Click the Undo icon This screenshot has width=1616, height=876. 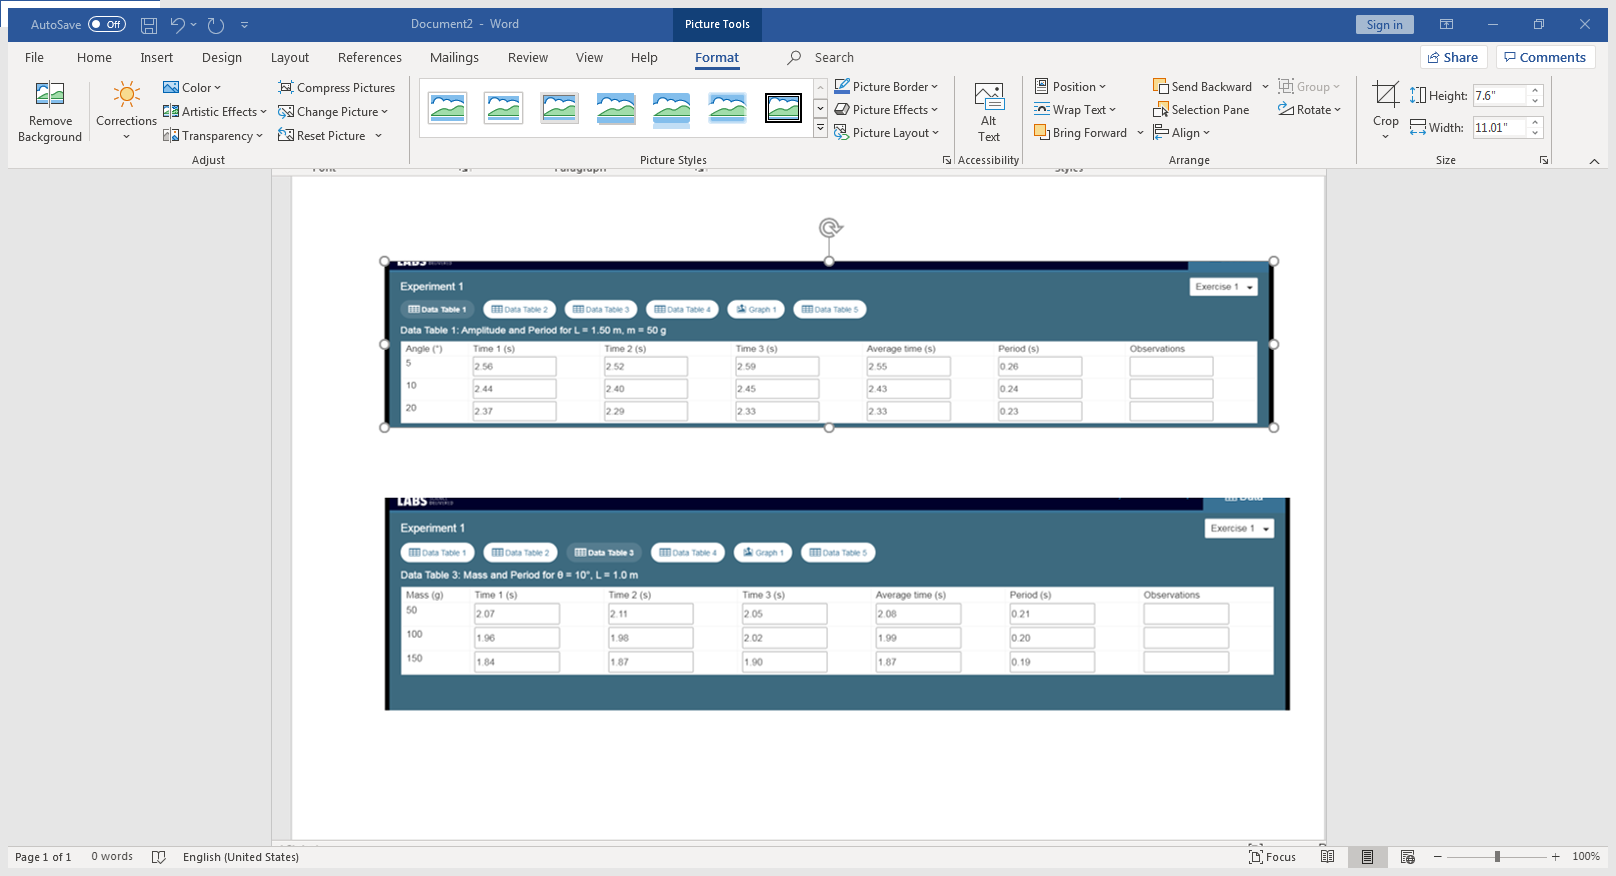(x=177, y=25)
